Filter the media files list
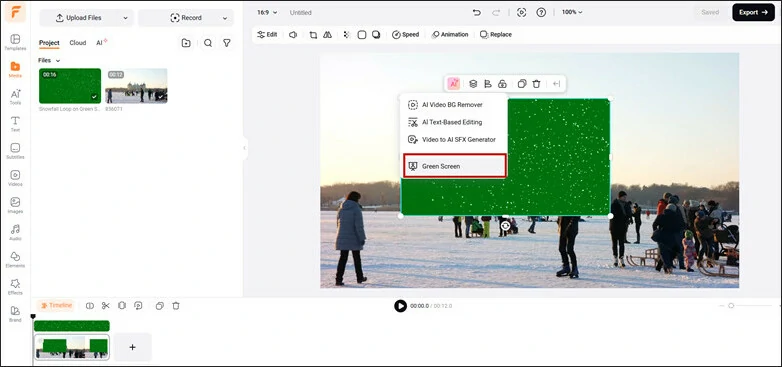Image resolution: width=782 pixels, height=367 pixels. coord(227,43)
